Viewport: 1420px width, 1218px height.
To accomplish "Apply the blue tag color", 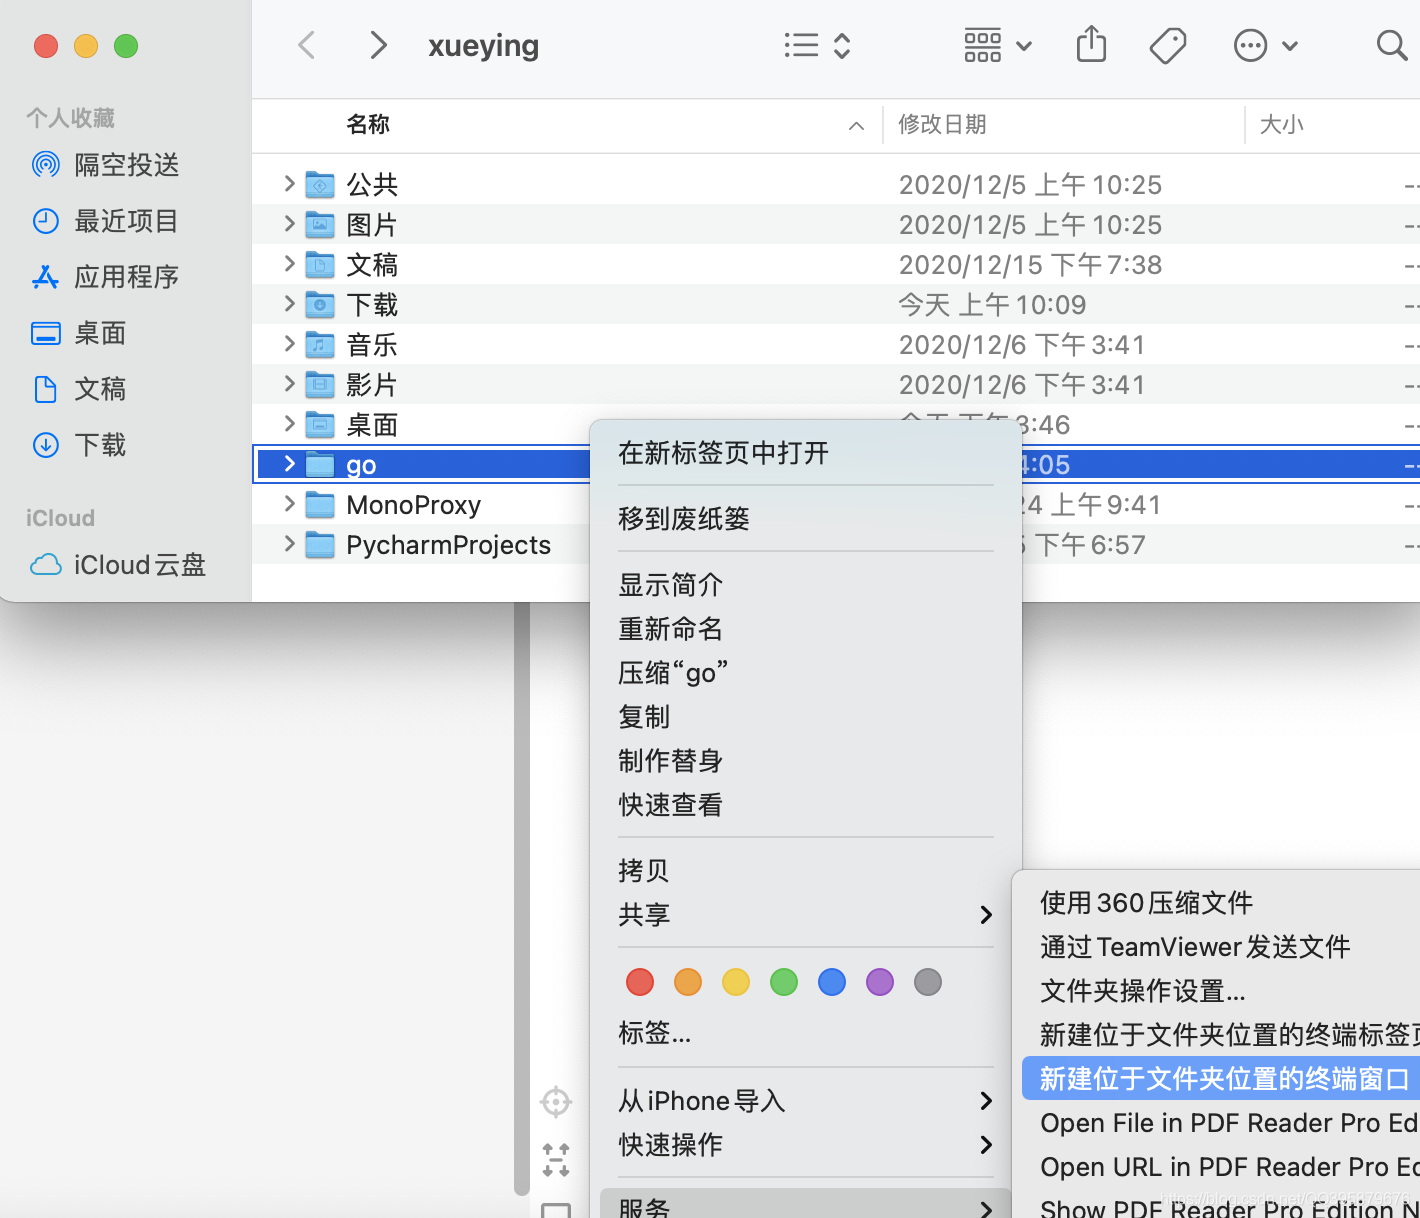I will click(x=832, y=982).
